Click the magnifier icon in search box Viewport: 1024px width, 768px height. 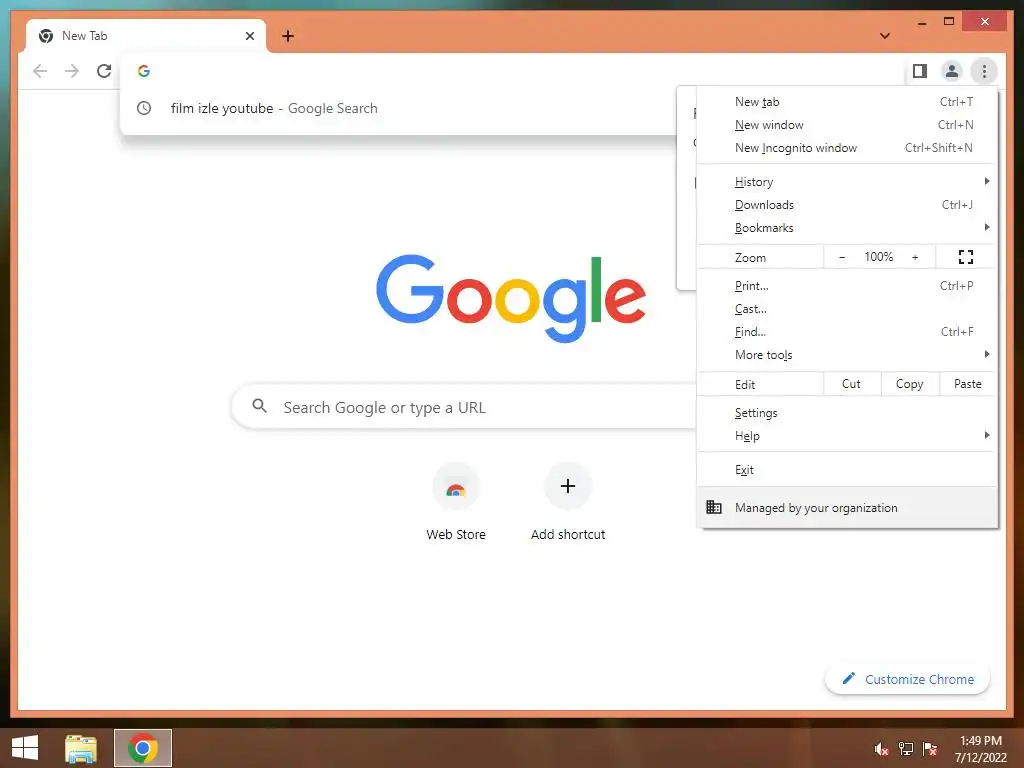tap(259, 406)
